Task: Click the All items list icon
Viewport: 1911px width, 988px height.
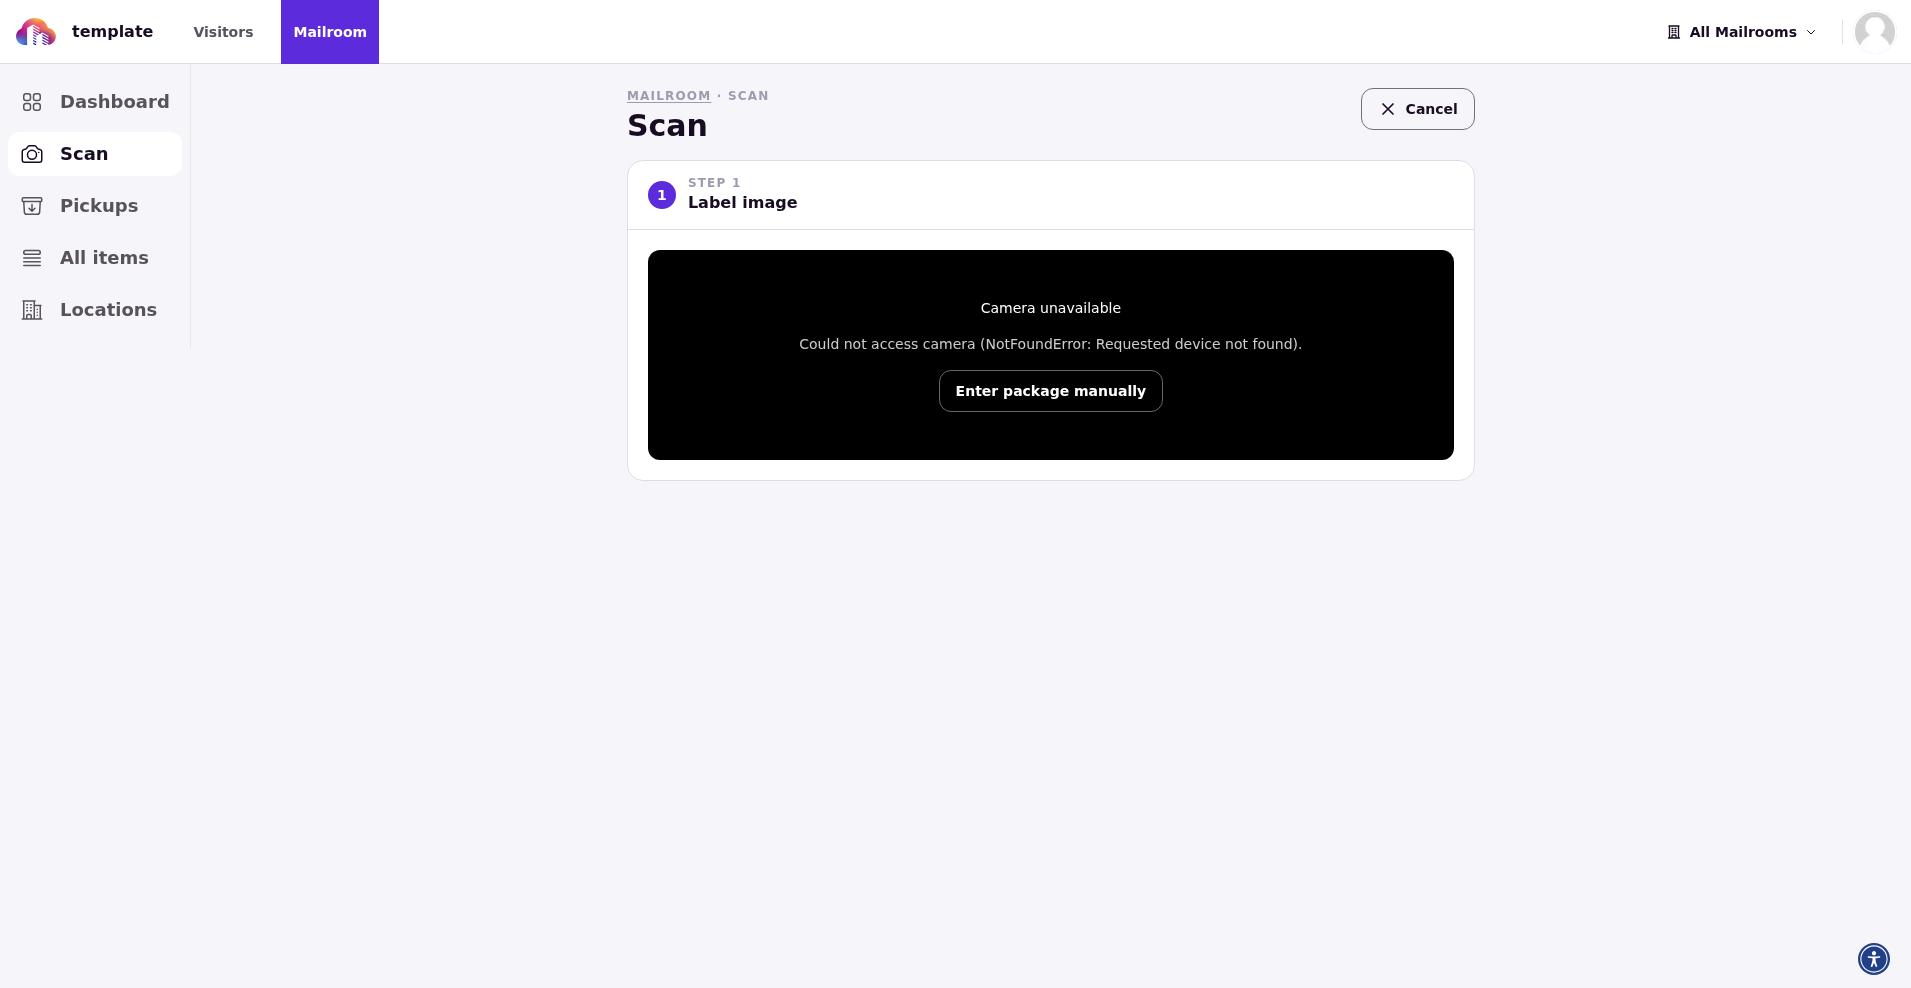Action: pos(32,258)
